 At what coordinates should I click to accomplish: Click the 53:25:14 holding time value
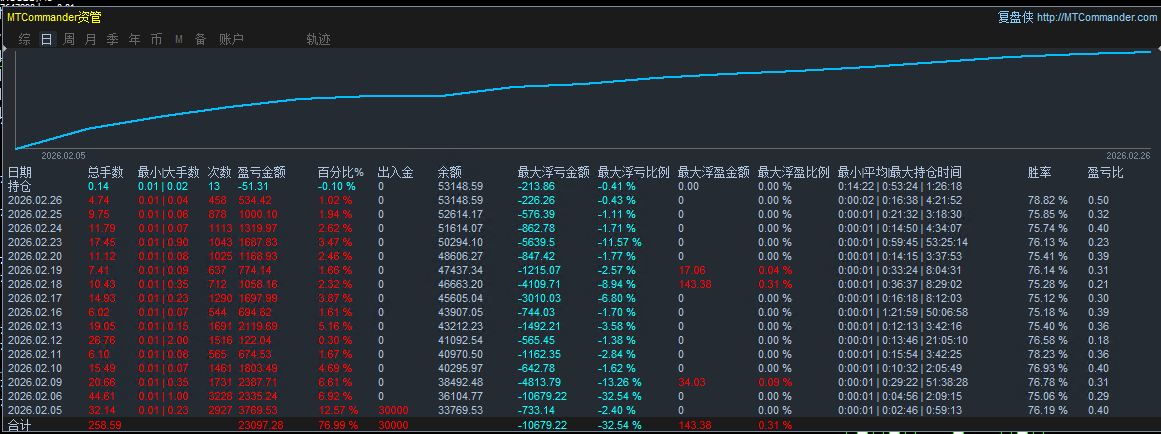[x=945, y=242]
